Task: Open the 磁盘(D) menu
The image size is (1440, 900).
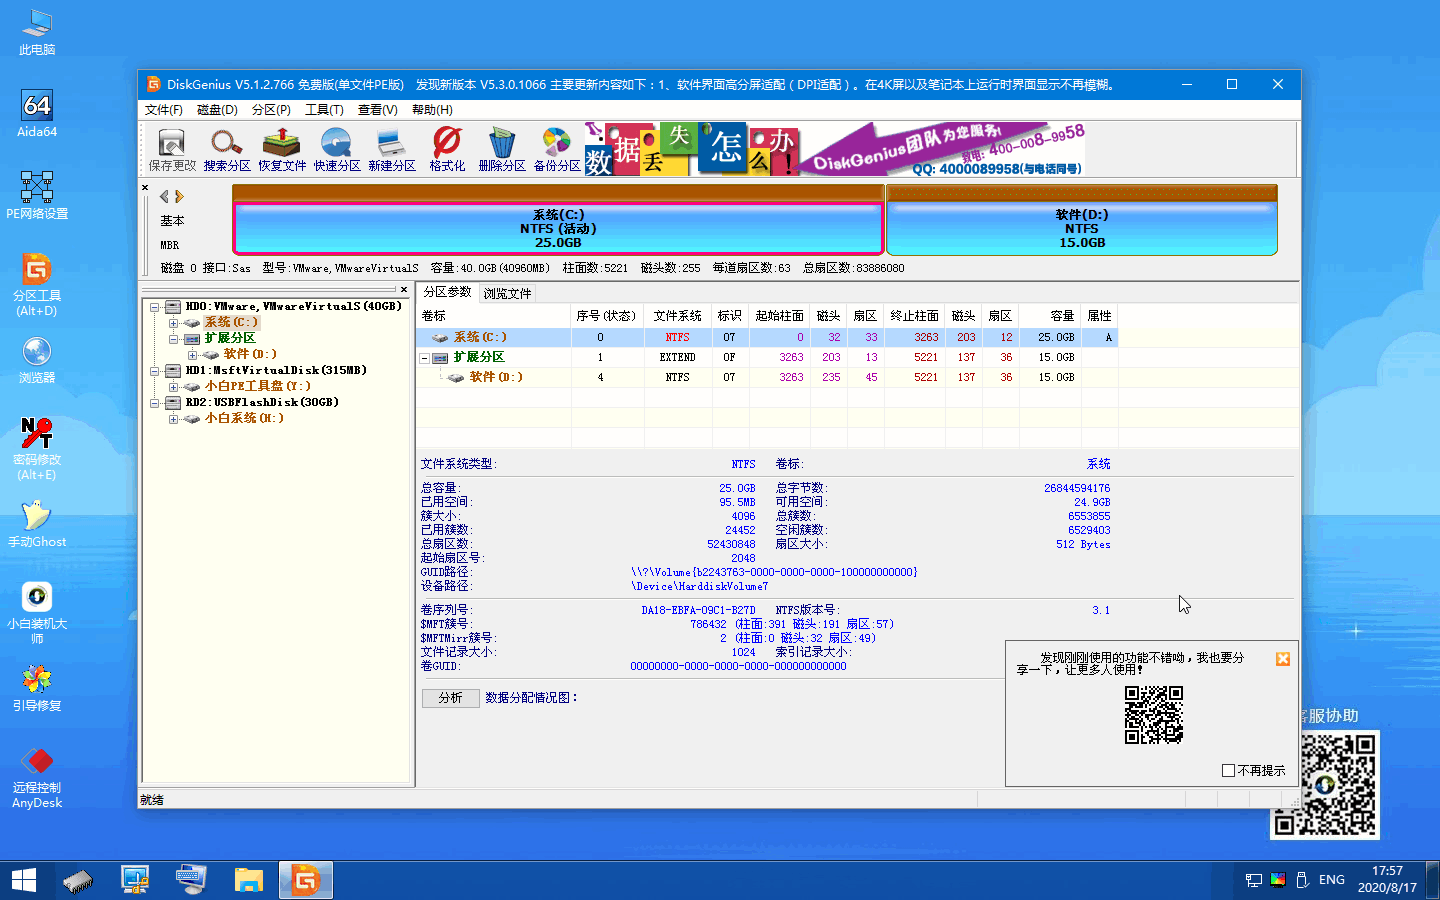Action: [216, 110]
